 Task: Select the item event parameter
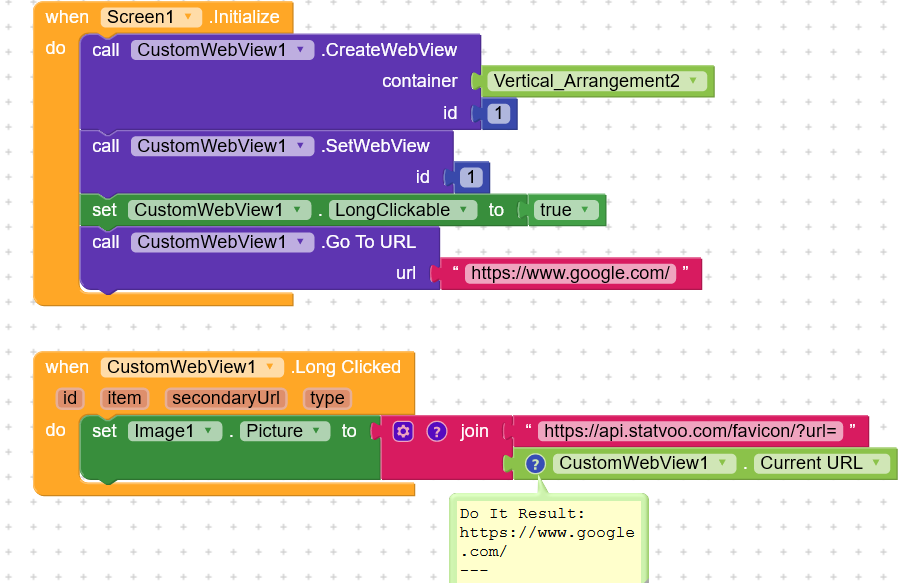pyautogui.click(x=124, y=399)
